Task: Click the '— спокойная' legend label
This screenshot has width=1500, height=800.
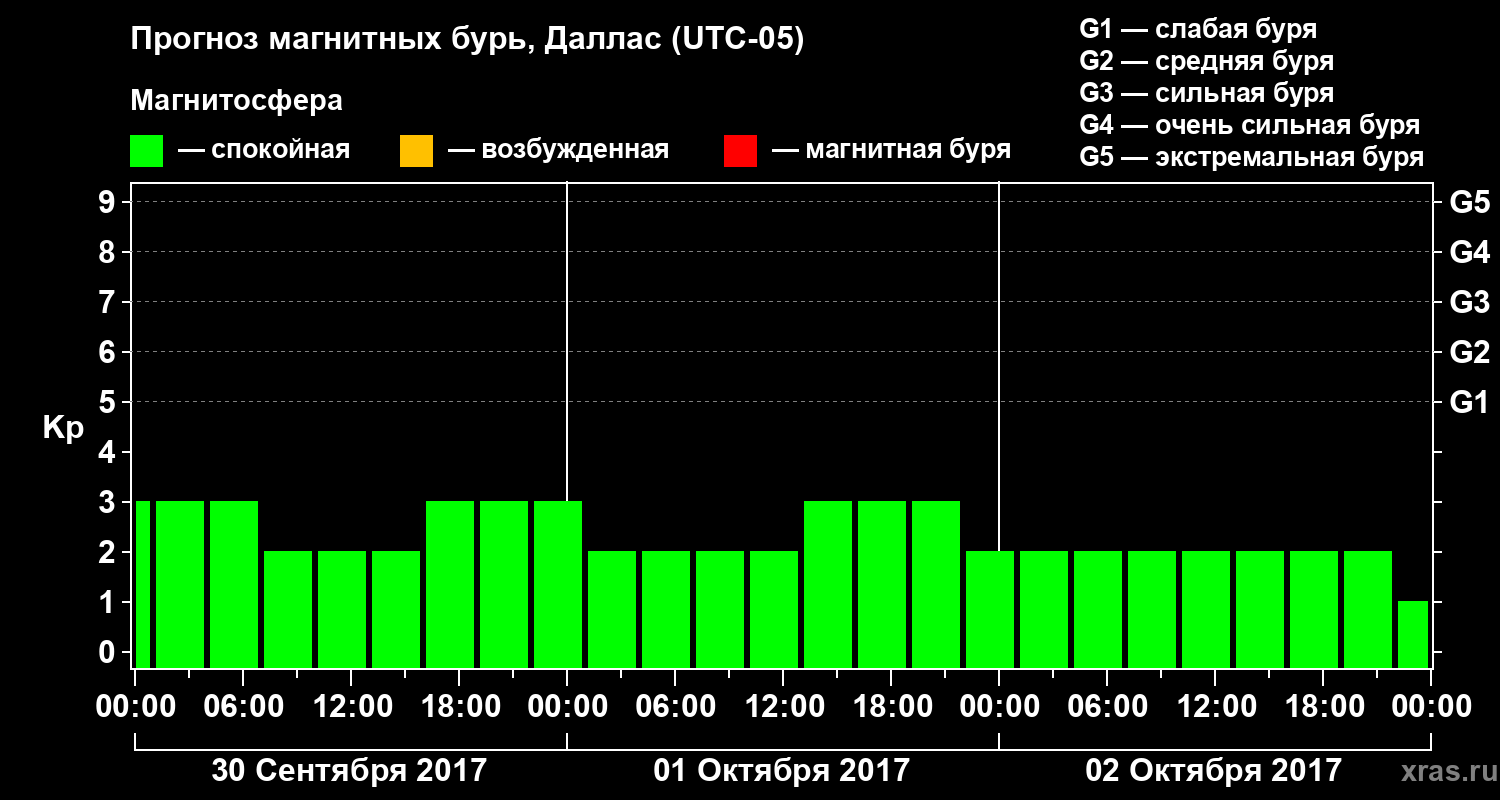Action: point(264,150)
